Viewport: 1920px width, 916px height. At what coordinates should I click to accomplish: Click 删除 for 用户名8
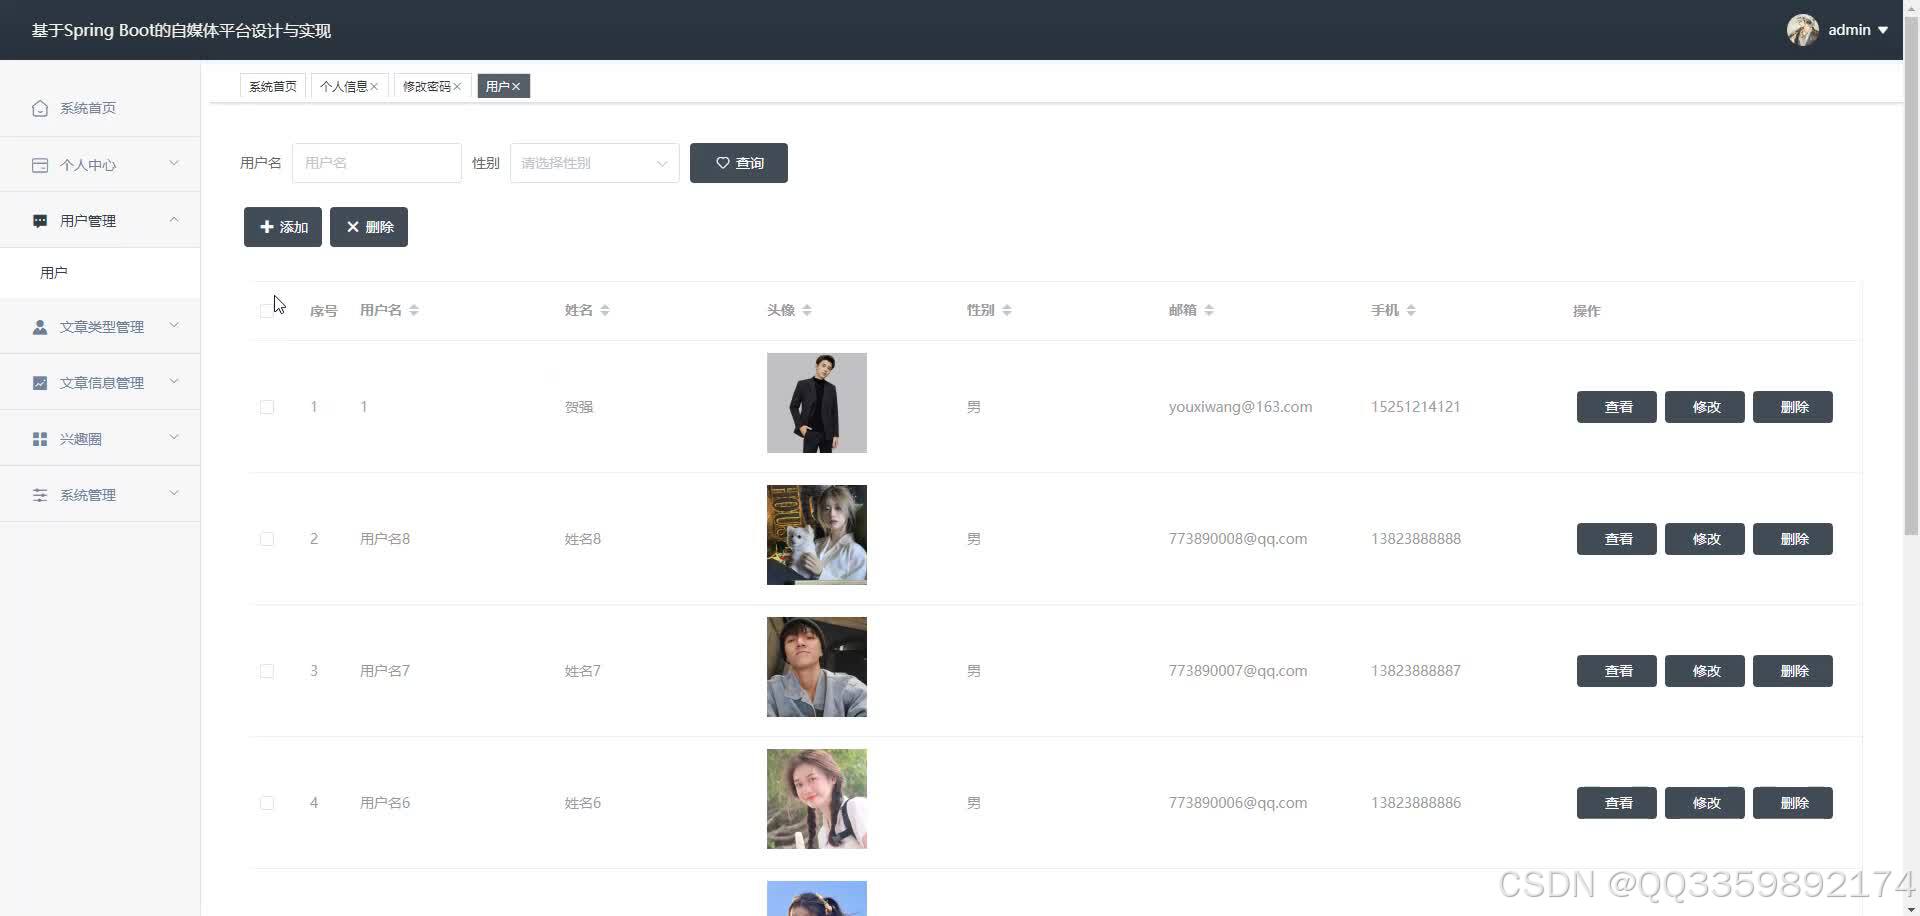pos(1793,539)
